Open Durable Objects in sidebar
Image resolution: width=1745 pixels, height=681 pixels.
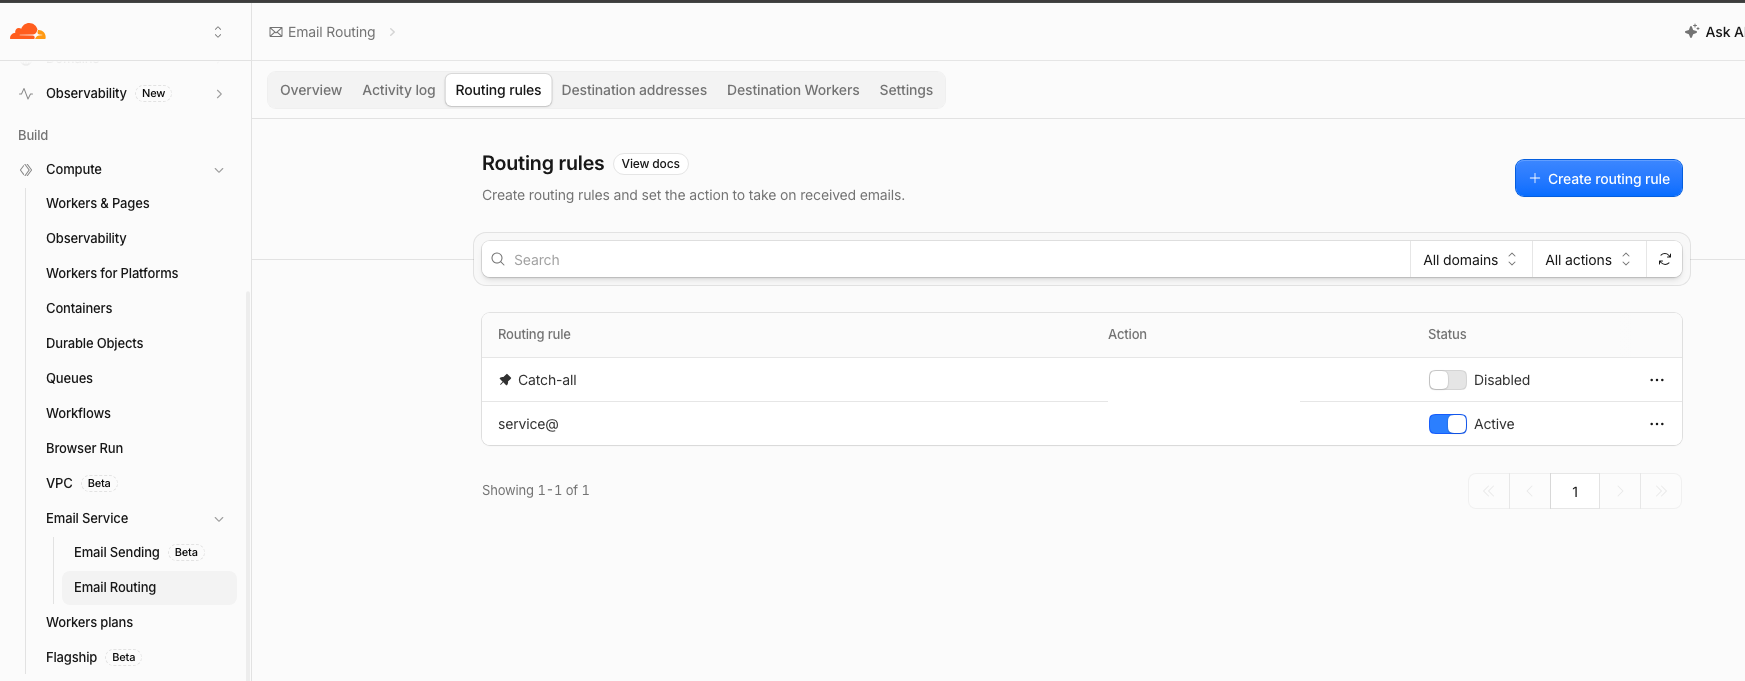pos(94,343)
